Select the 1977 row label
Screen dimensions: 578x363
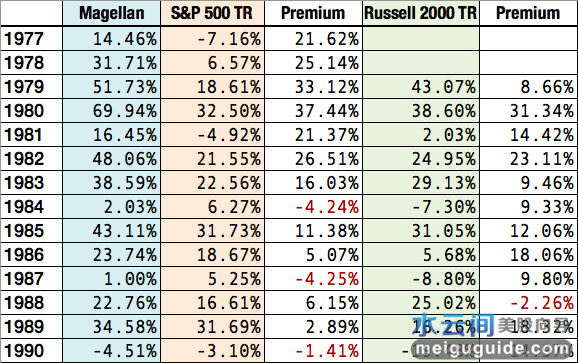(24, 39)
